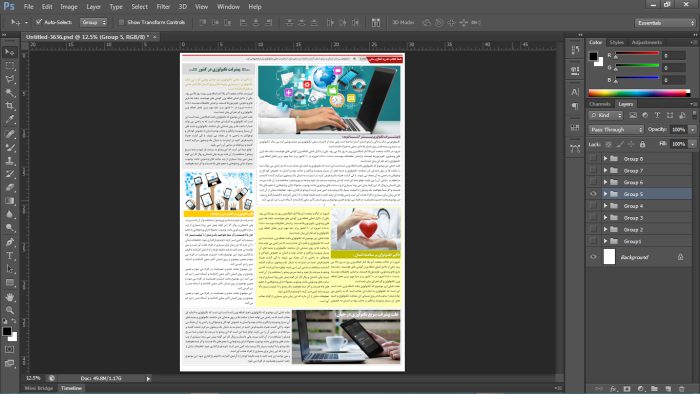Select the Pen tool
This screenshot has width=700, height=394.
point(9,242)
